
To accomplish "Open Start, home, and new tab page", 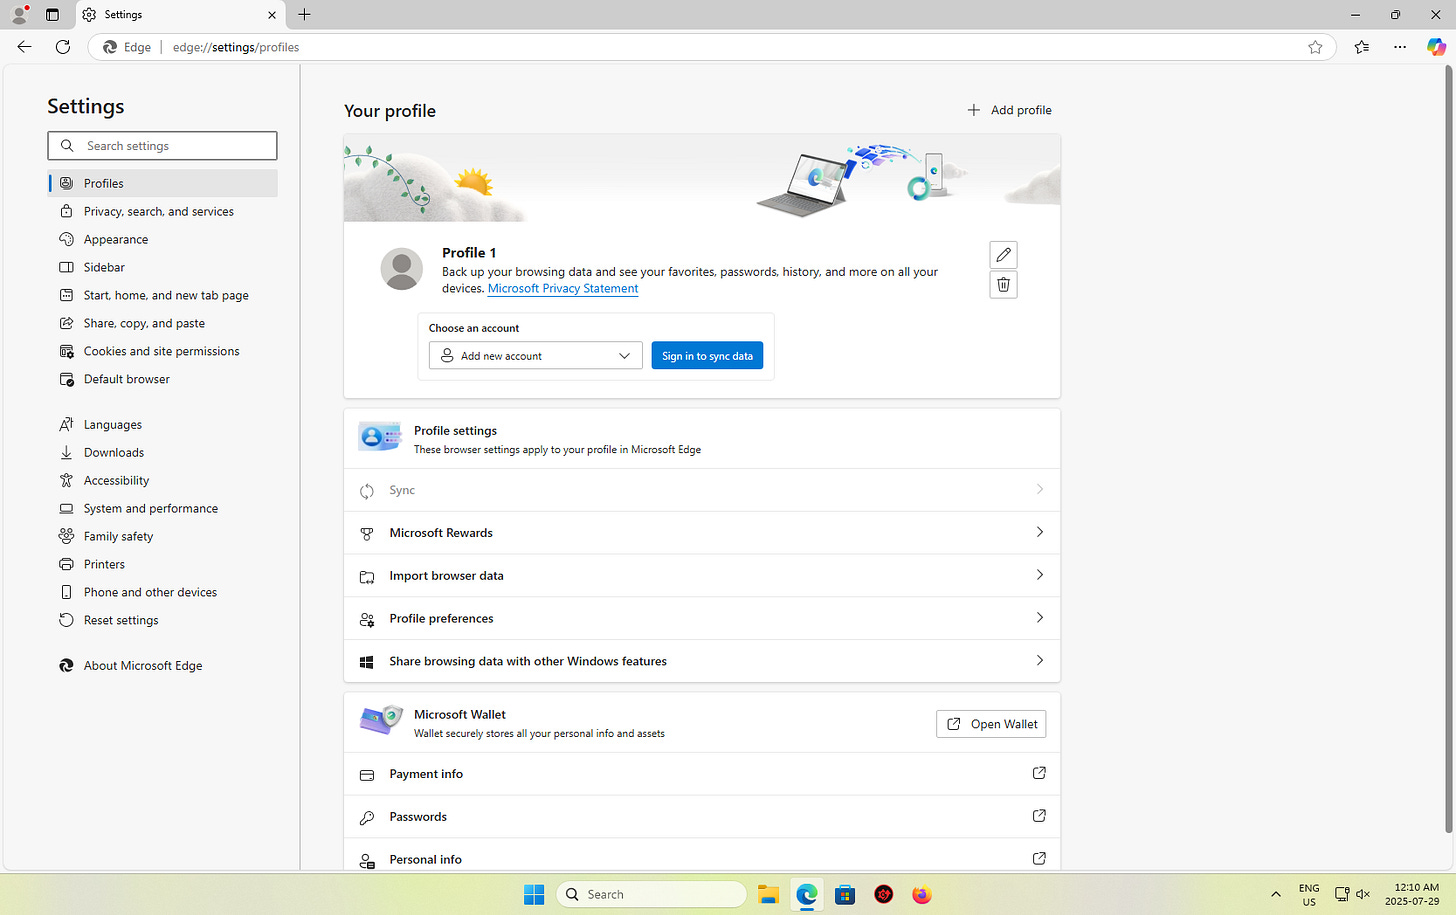I will click(x=163, y=295).
